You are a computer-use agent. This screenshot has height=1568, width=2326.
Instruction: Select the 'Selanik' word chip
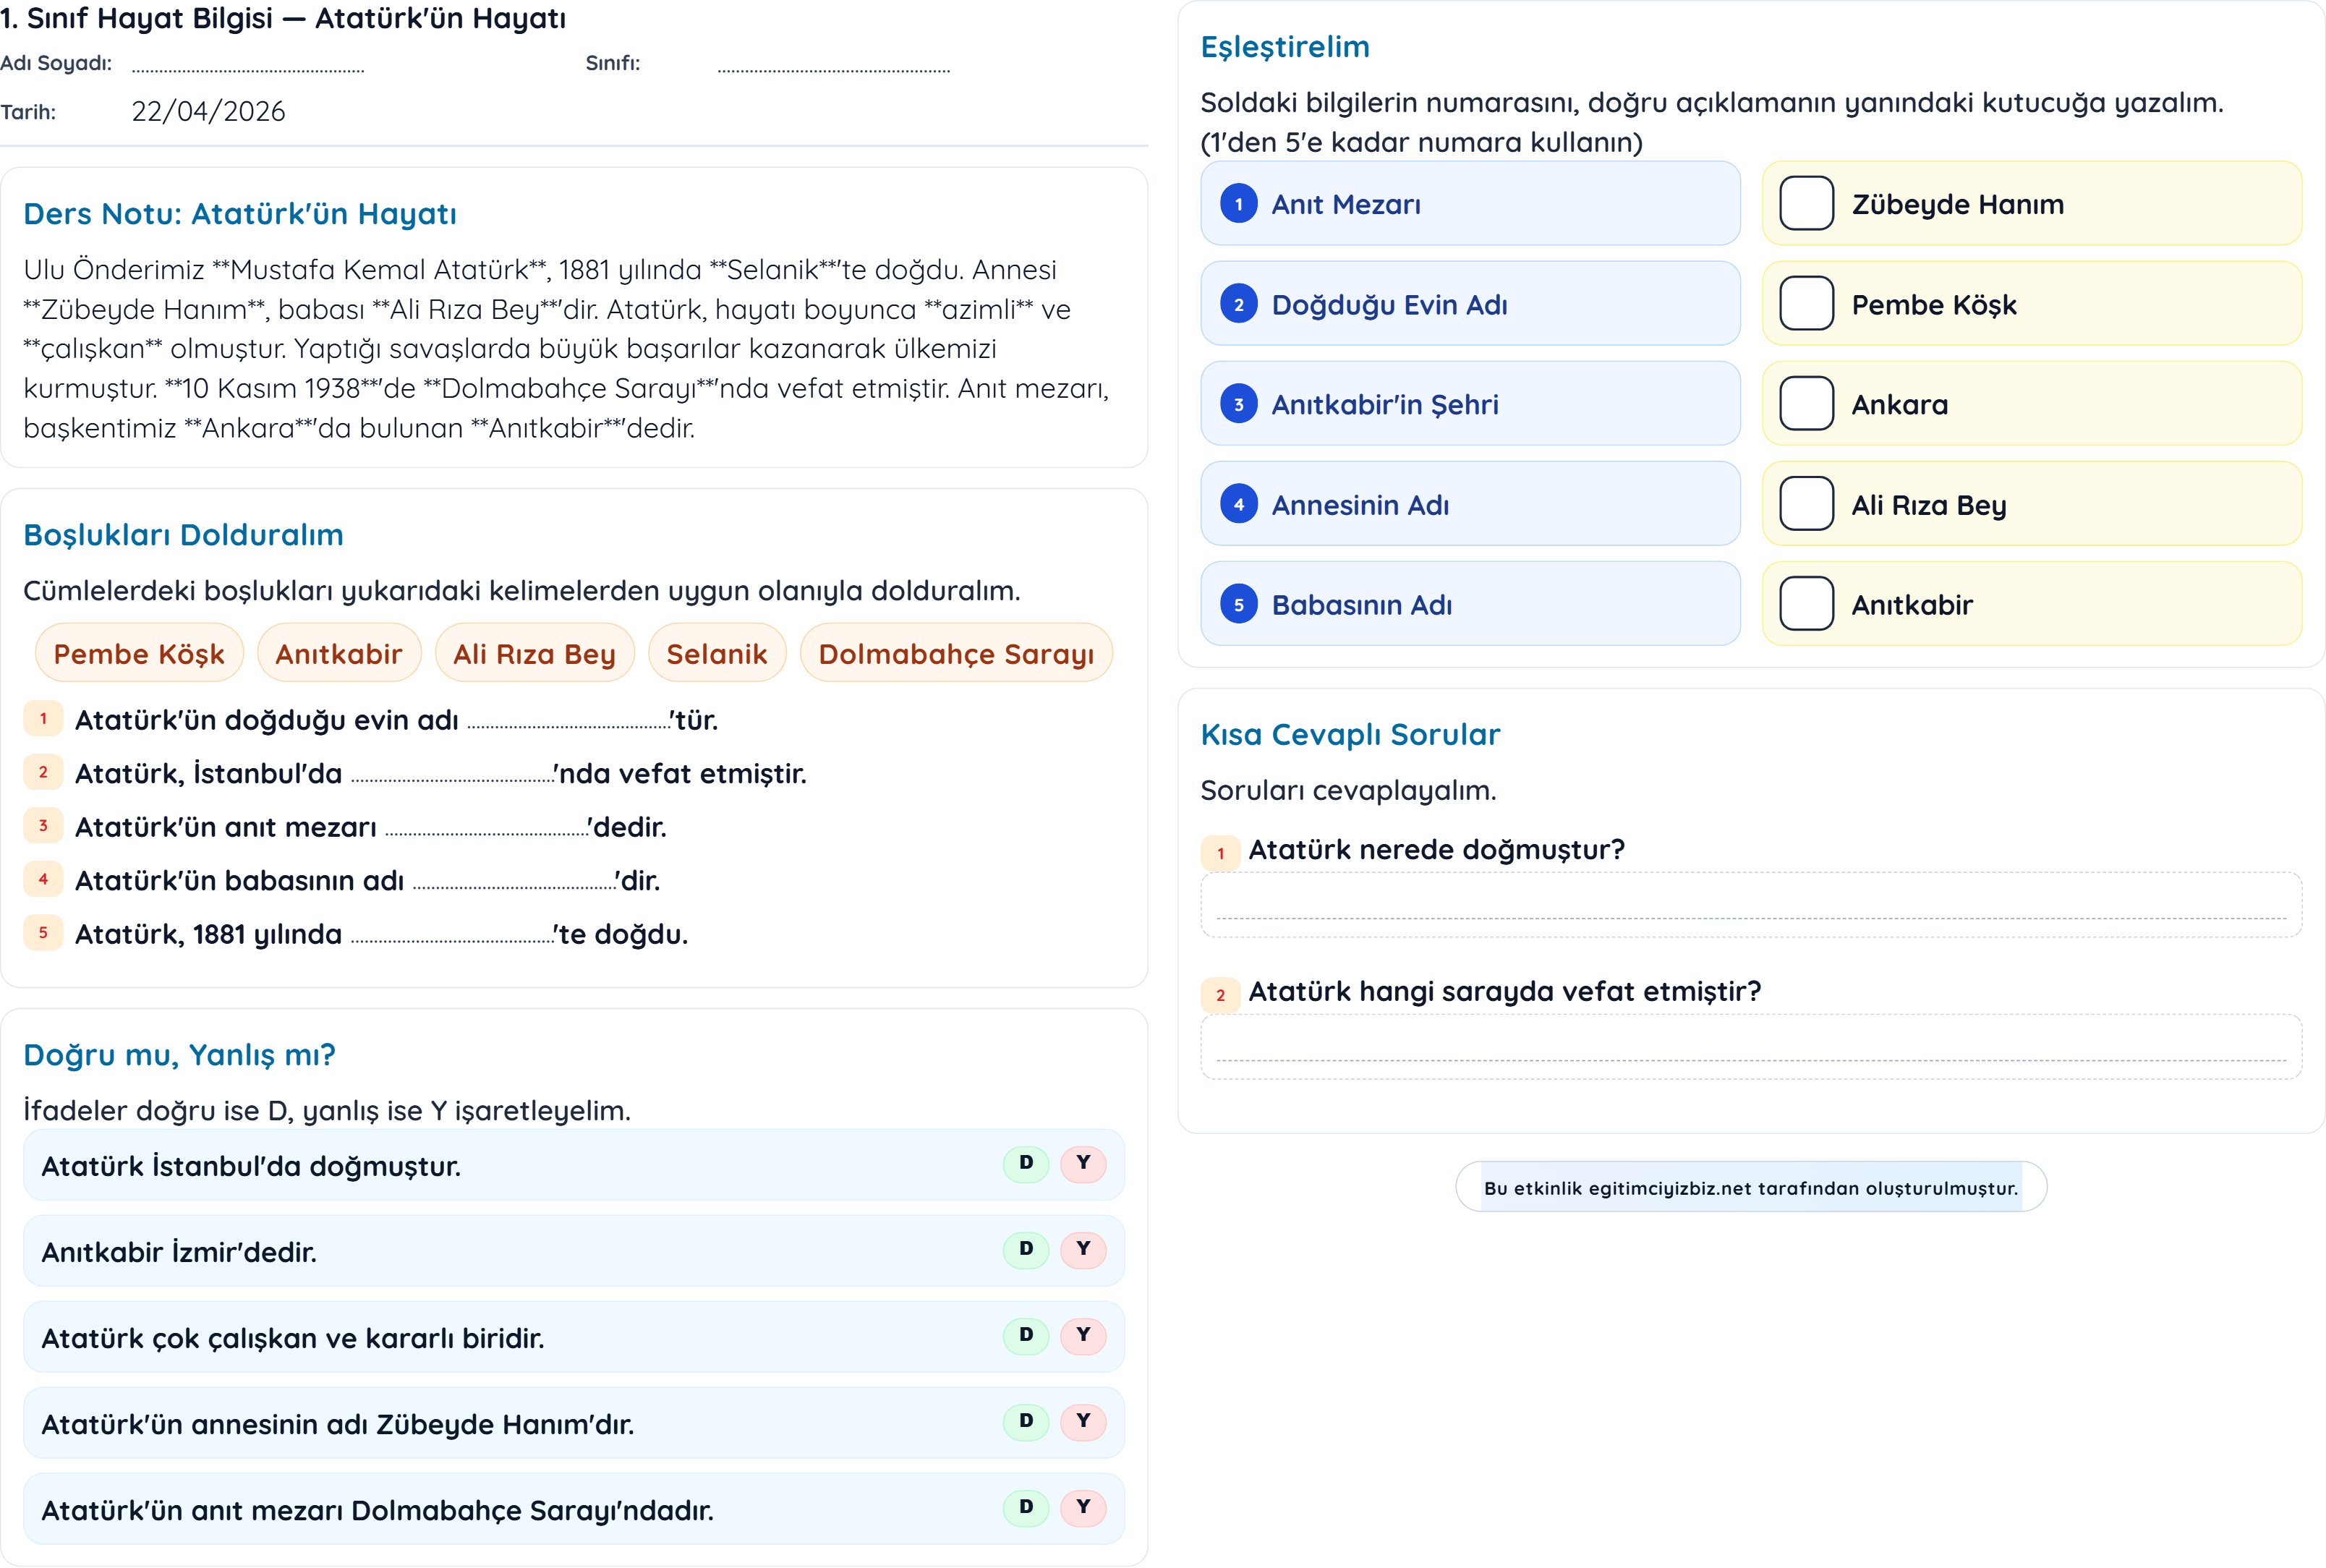point(716,654)
